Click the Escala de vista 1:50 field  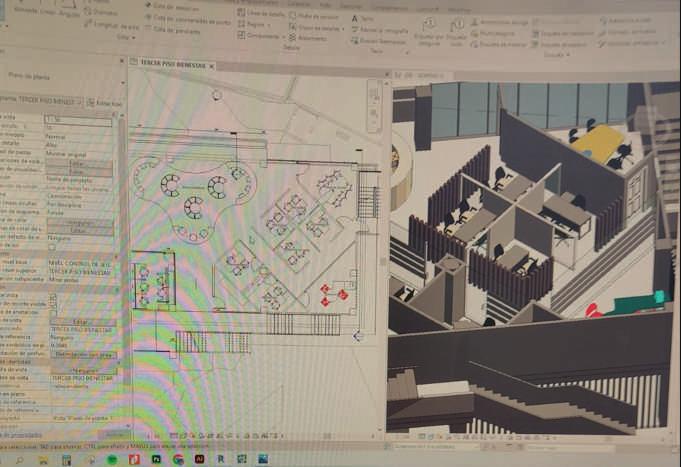coord(78,119)
